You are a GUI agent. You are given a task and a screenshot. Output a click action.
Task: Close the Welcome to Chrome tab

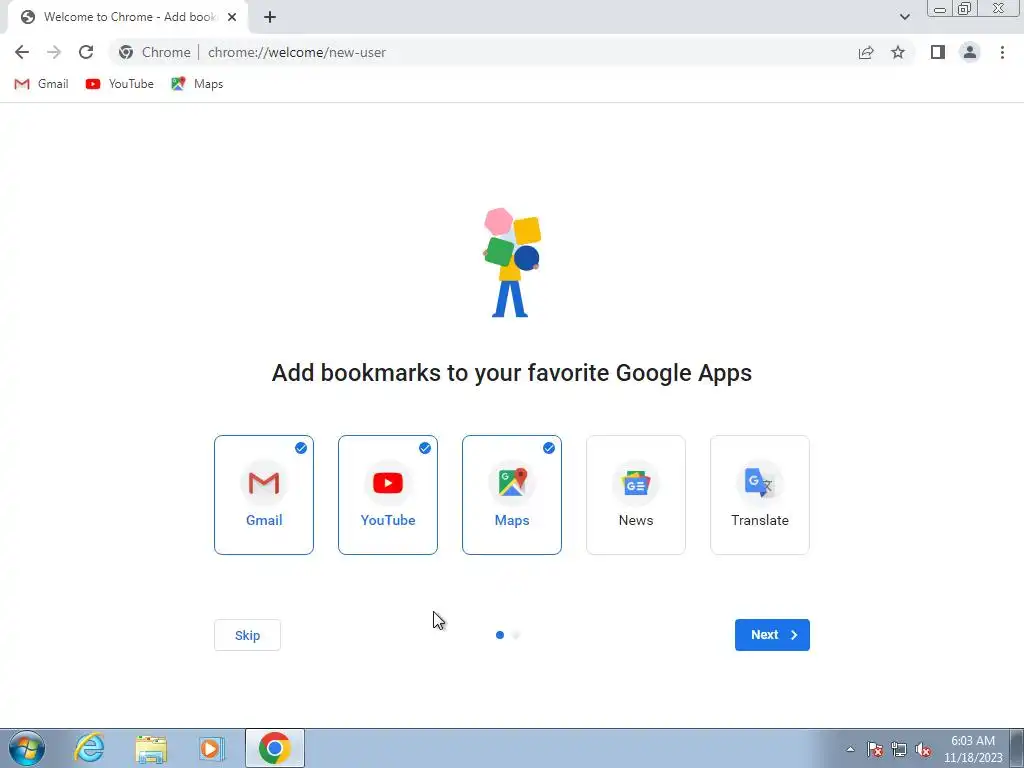(x=232, y=17)
